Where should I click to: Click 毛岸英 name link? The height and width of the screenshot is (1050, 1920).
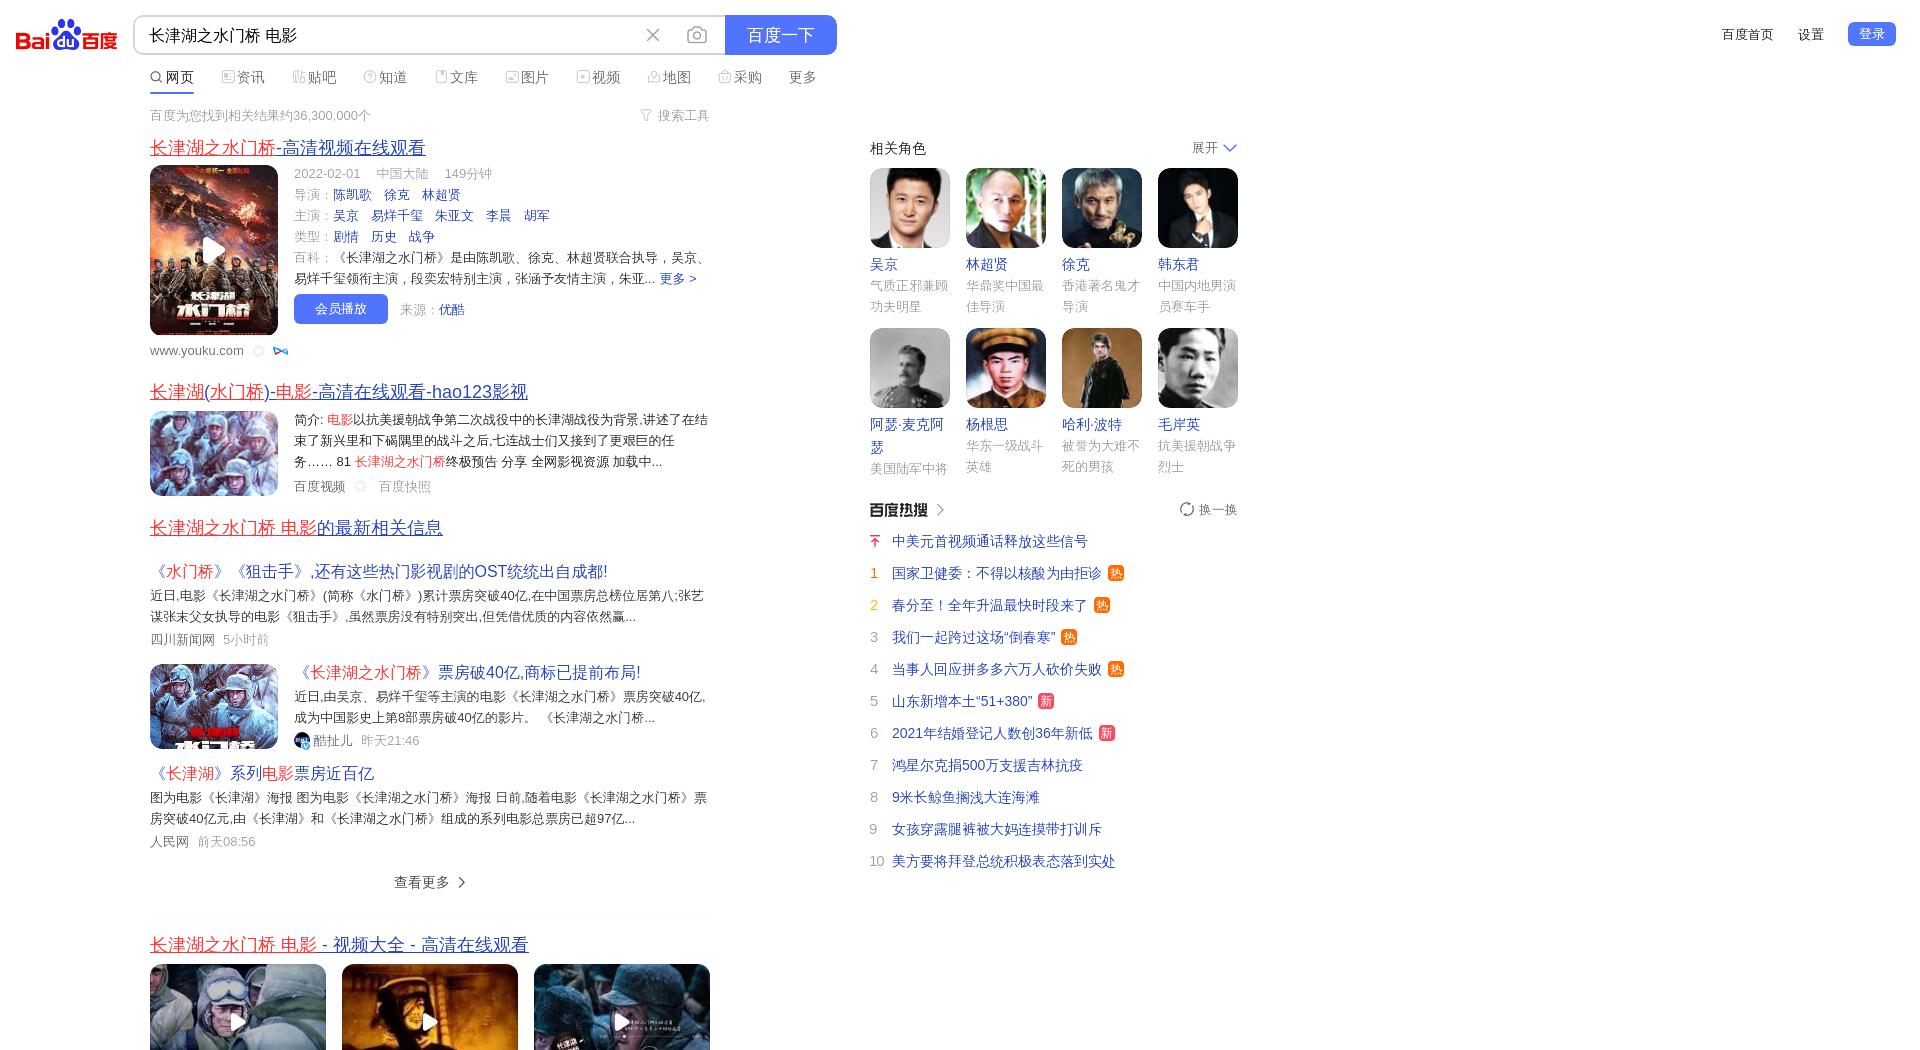1179,425
